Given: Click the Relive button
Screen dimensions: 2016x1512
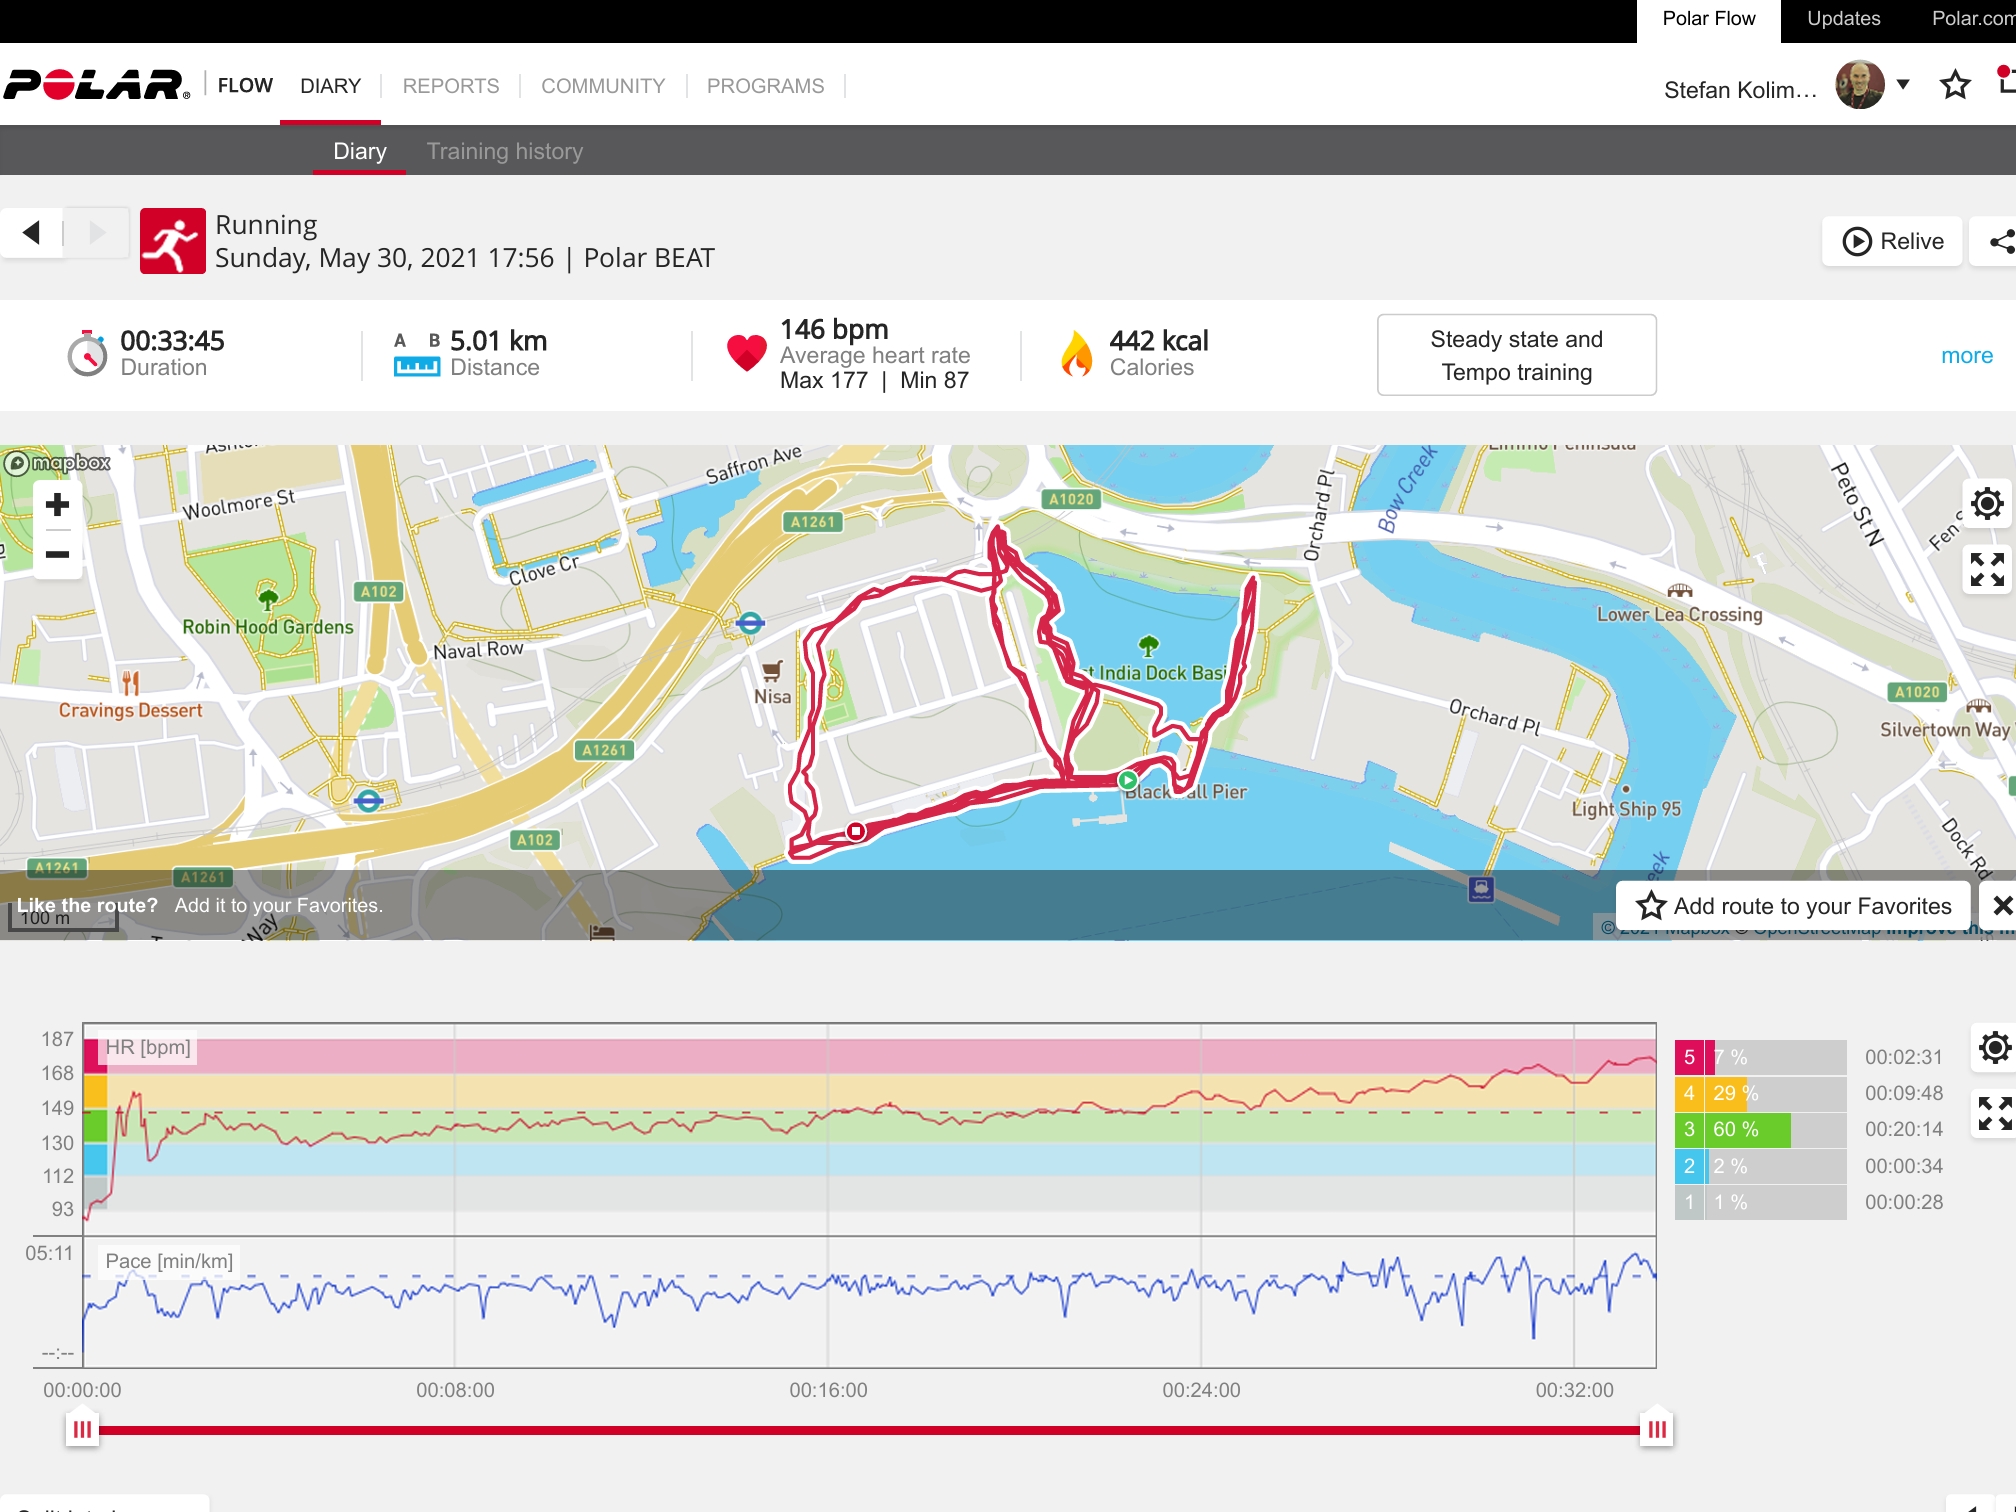Looking at the screenshot, I should click(1893, 241).
